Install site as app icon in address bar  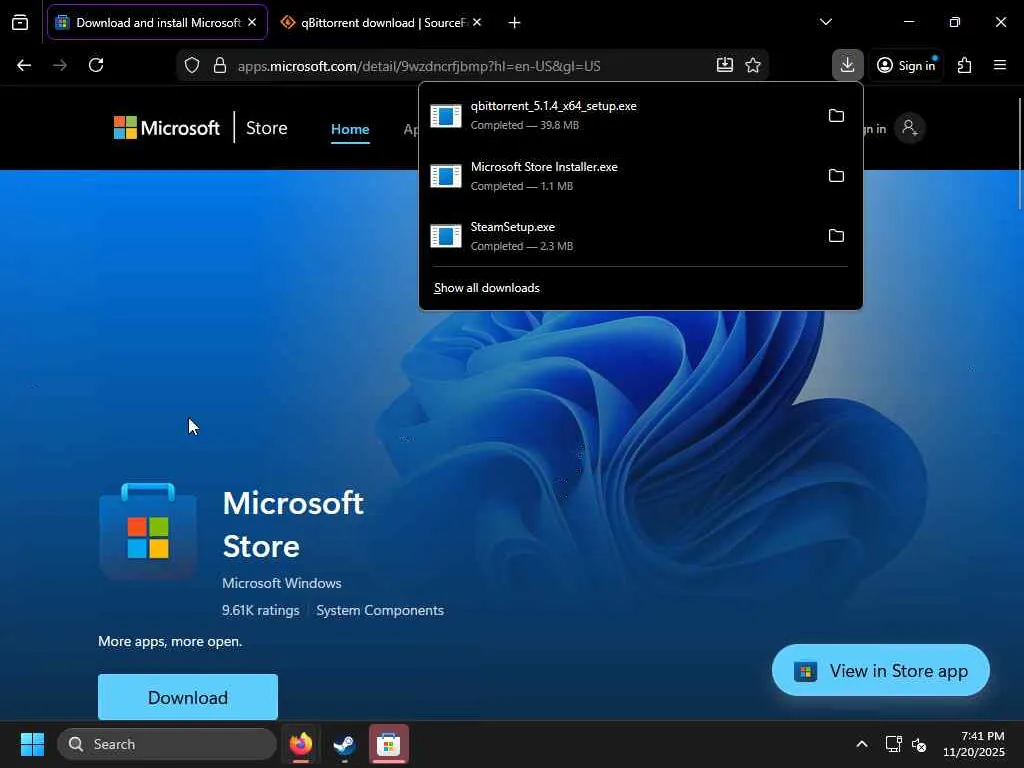click(725, 65)
